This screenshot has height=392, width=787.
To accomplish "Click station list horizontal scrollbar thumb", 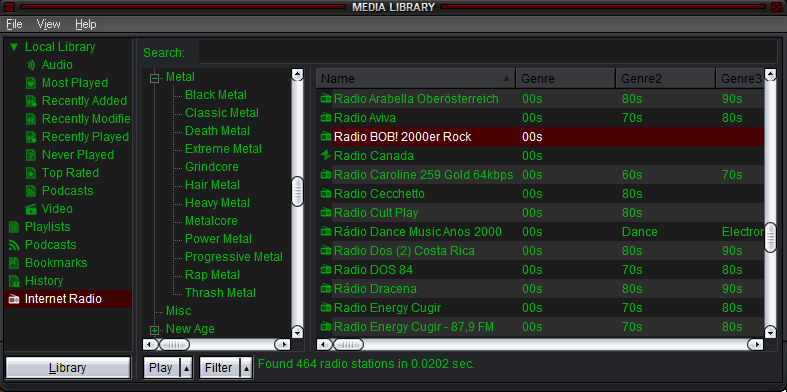I will [x=348, y=345].
